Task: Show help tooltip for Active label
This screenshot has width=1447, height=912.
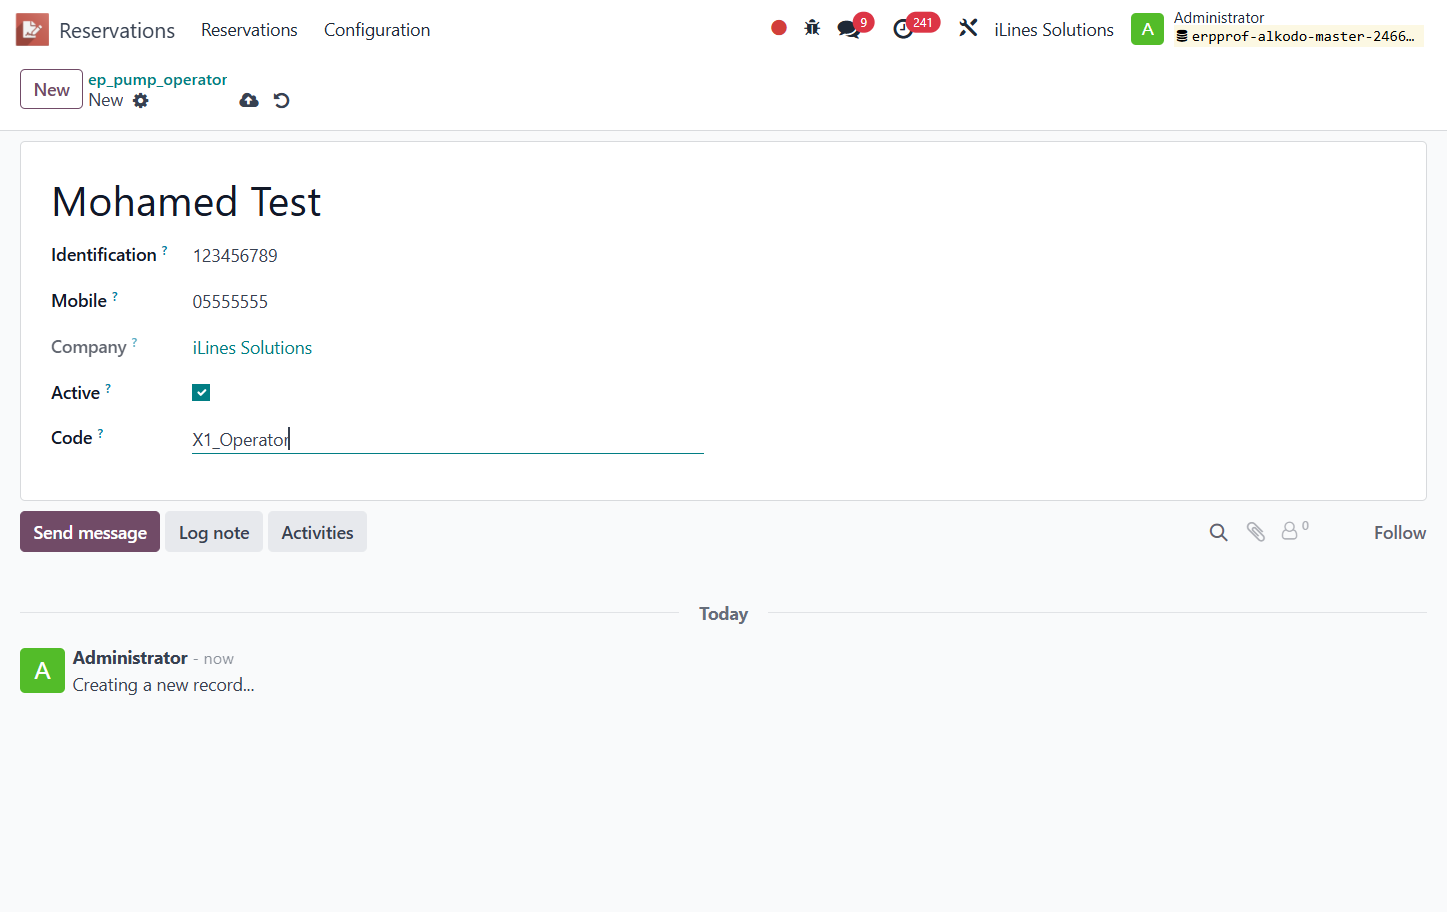Action: point(108,388)
